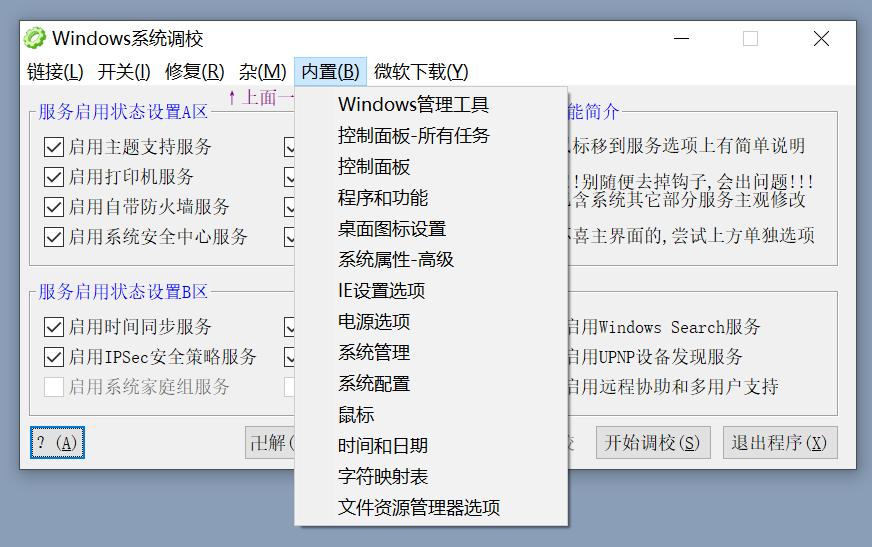Click the green gear app icon in title bar
The width and height of the screenshot is (872, 547).
tap(34, 38)
